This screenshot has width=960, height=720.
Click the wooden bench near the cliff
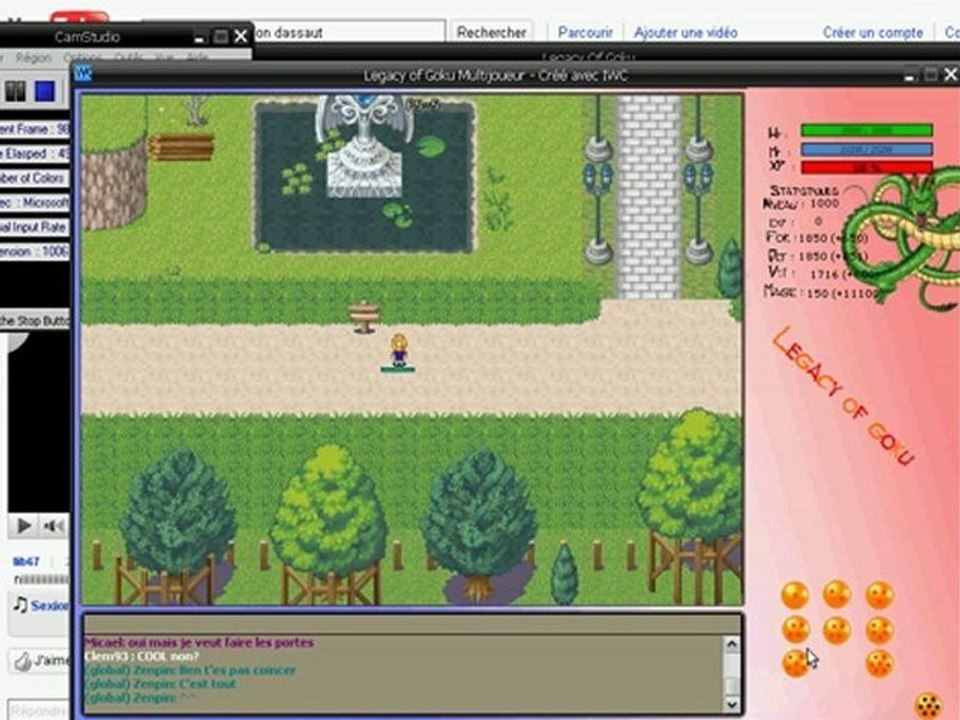coord(181,148)
